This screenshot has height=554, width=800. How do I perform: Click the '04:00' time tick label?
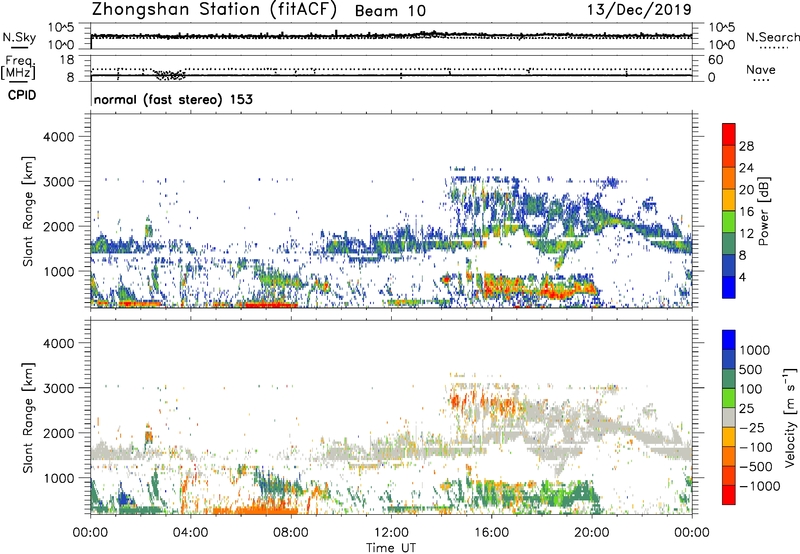pos(190,533)
